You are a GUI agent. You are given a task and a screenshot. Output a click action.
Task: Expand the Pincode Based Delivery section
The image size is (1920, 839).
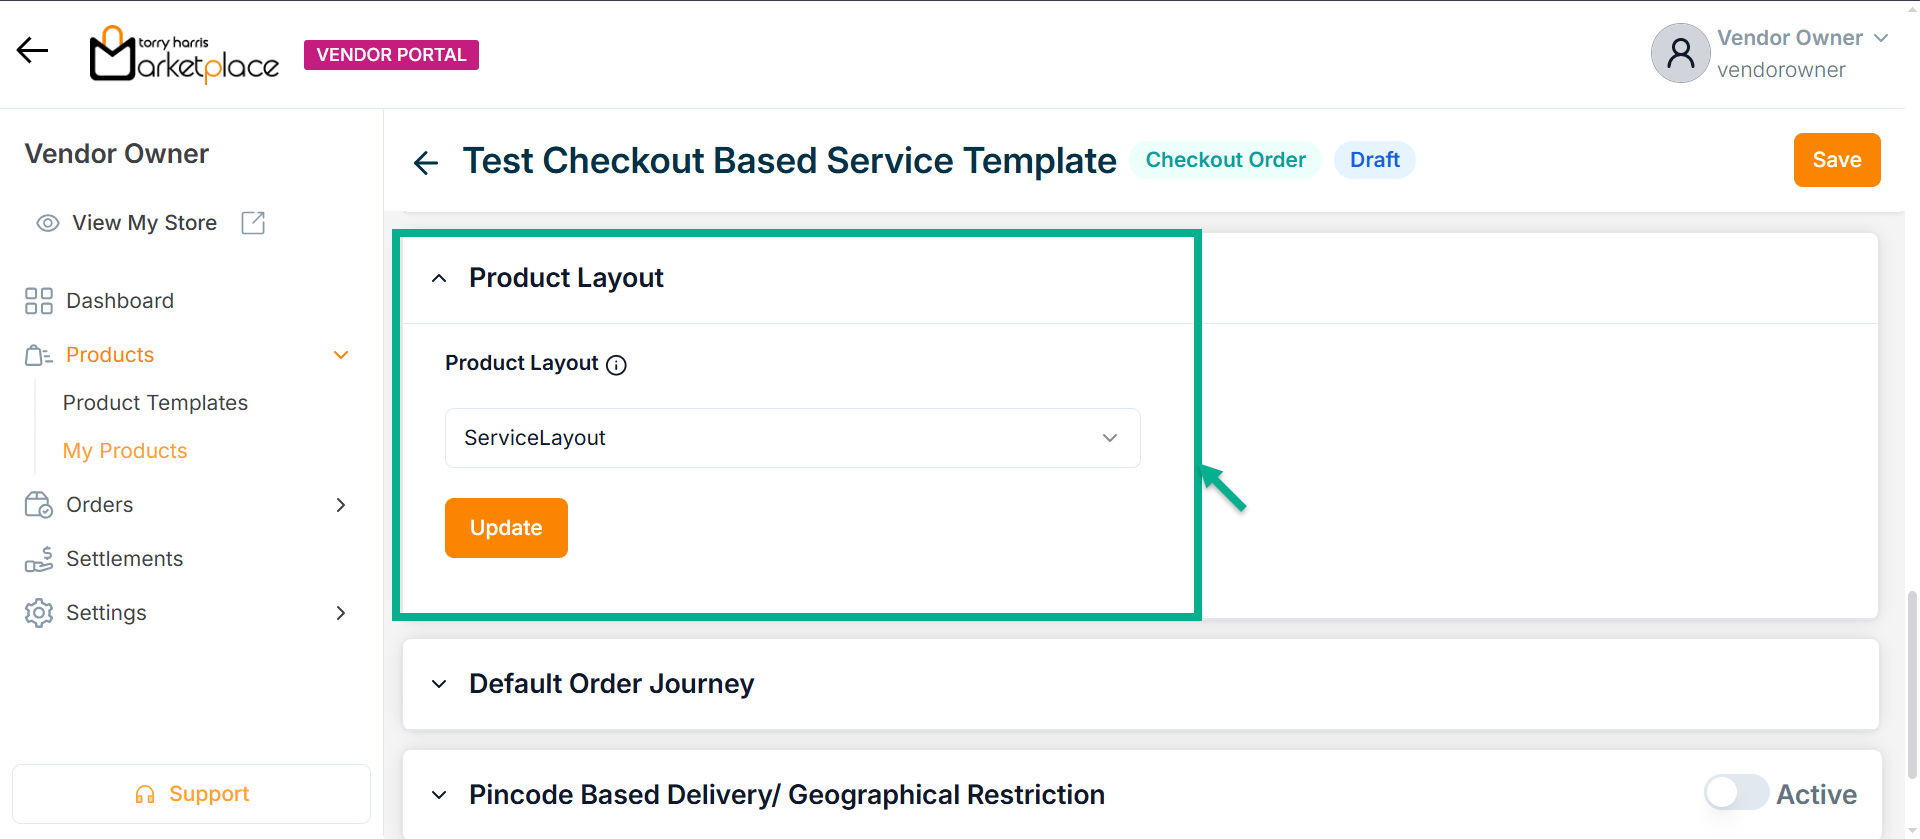439,795
